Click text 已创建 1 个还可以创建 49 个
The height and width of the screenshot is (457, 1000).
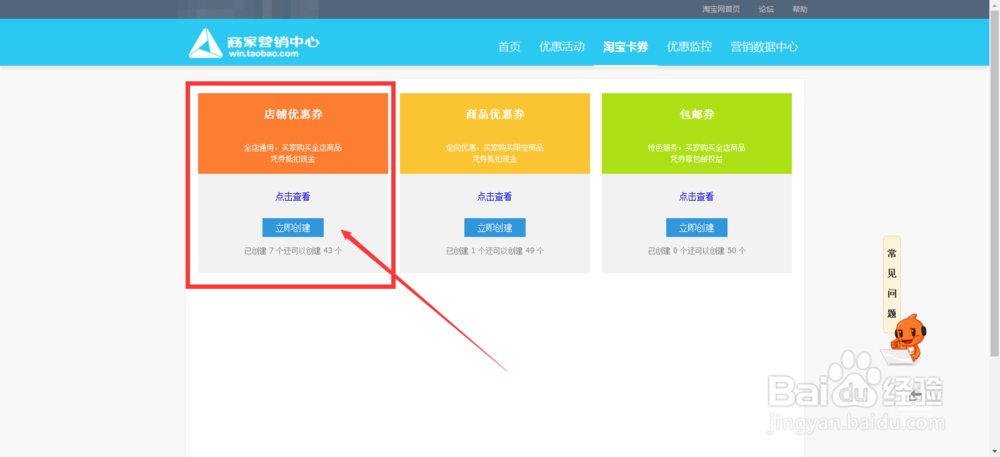pos(495,251)
